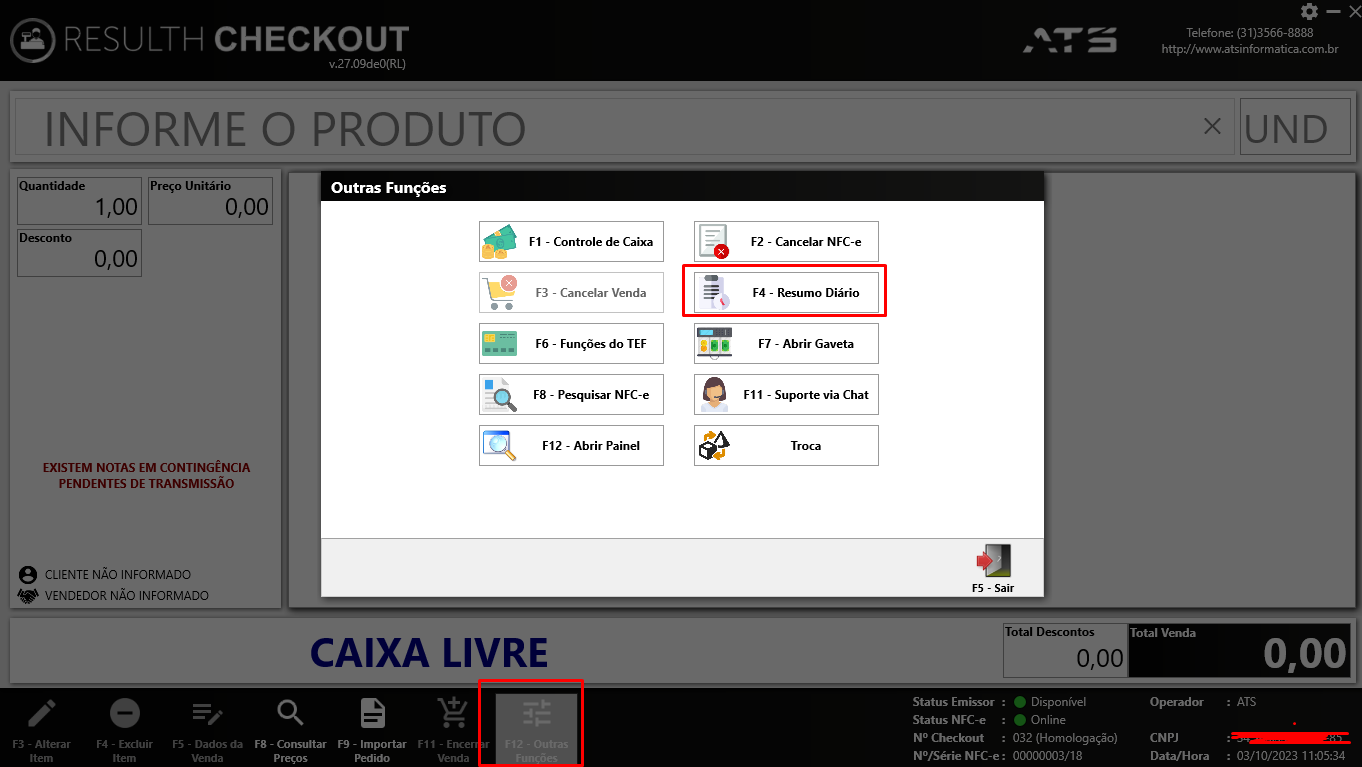The image size is (1362, 767).
Task: Start F11 - Suporte via Chat
Action: click(786, 395)
